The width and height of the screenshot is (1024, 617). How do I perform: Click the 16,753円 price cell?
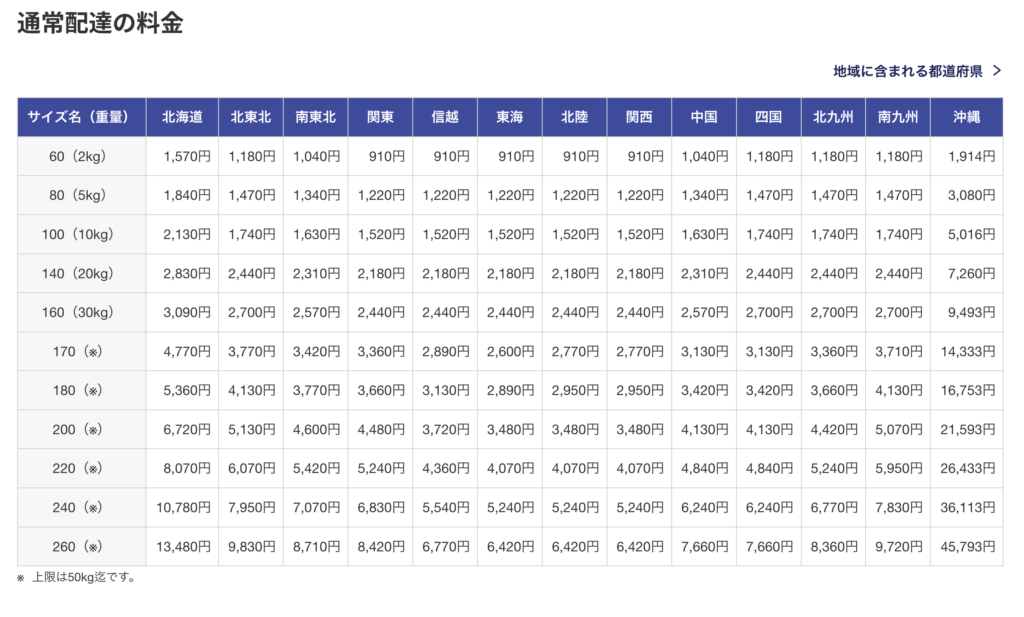point(967,390)
